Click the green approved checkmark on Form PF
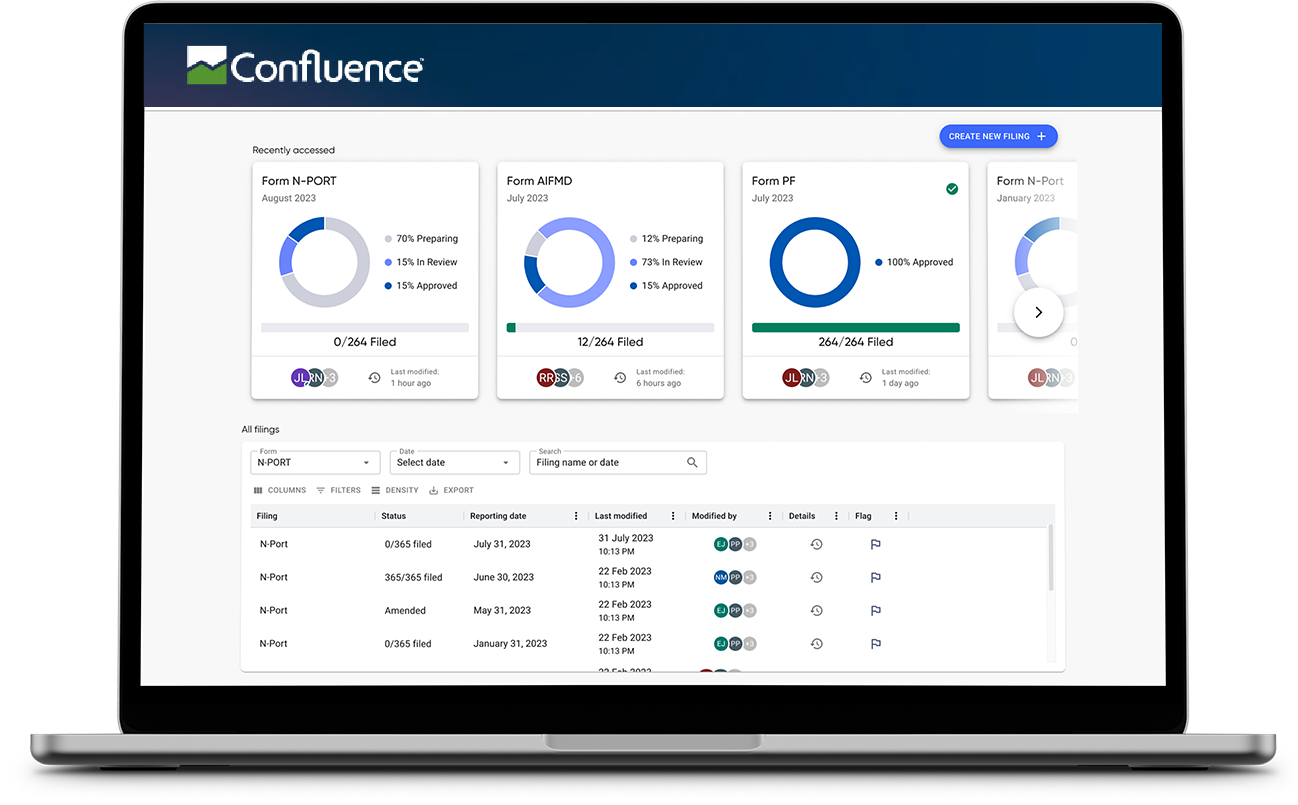This screenshot has width=1298, height=805. click(951, 189)
